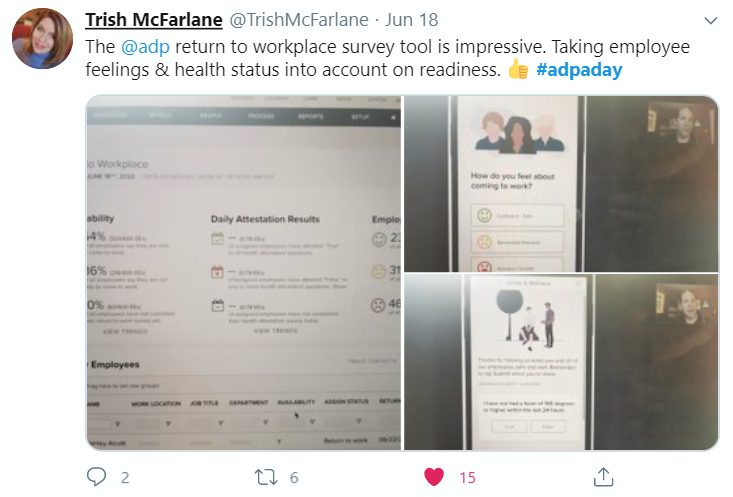This screenshot has width=733, height=497.
Task: Click the reply count 2
Action: [125, 477]
